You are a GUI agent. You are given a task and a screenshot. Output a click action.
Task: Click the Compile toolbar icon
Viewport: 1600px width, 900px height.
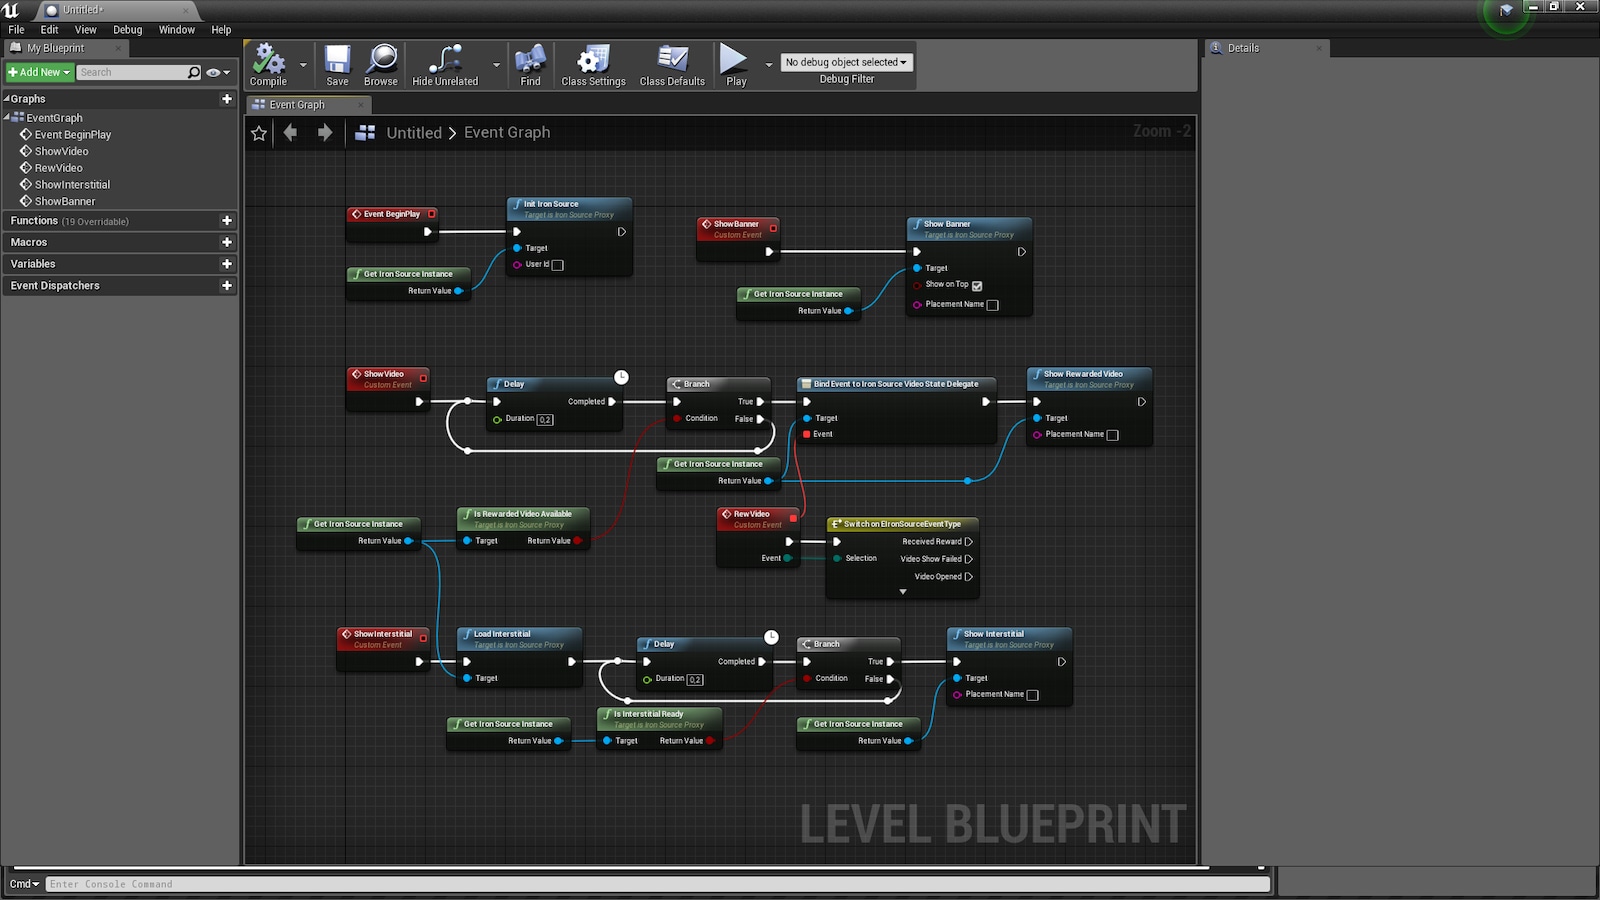(268, 60)
